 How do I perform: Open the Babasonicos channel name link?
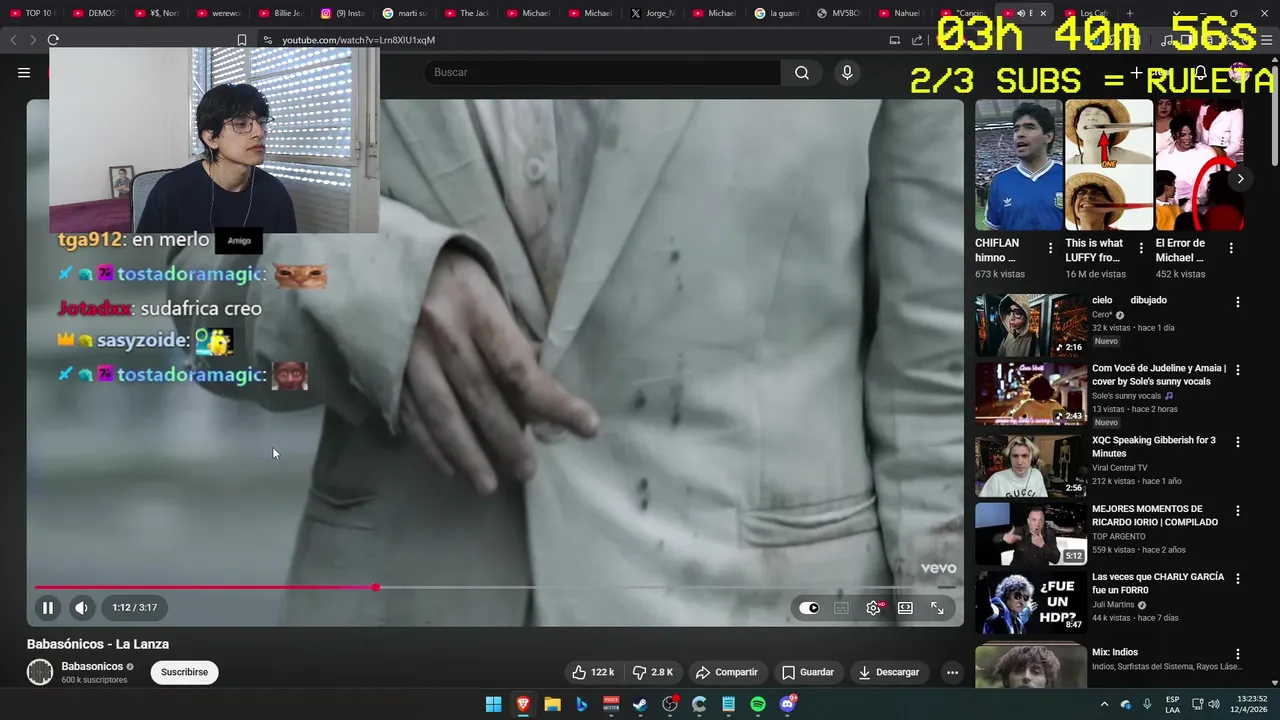92,666
